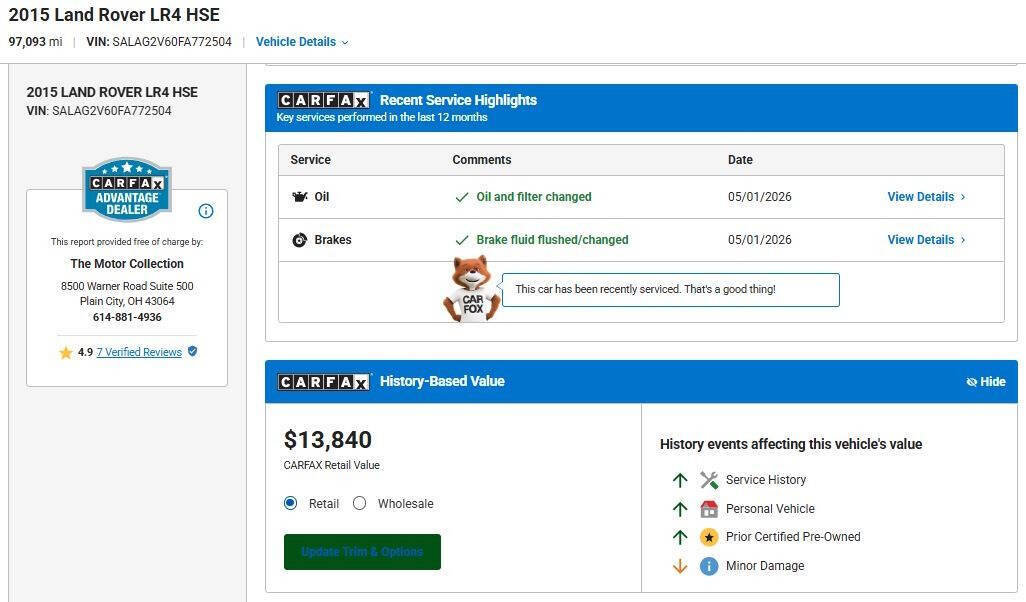Open 7 Verified Reviews link
The image size is (1026, 602).
(139, 352)
